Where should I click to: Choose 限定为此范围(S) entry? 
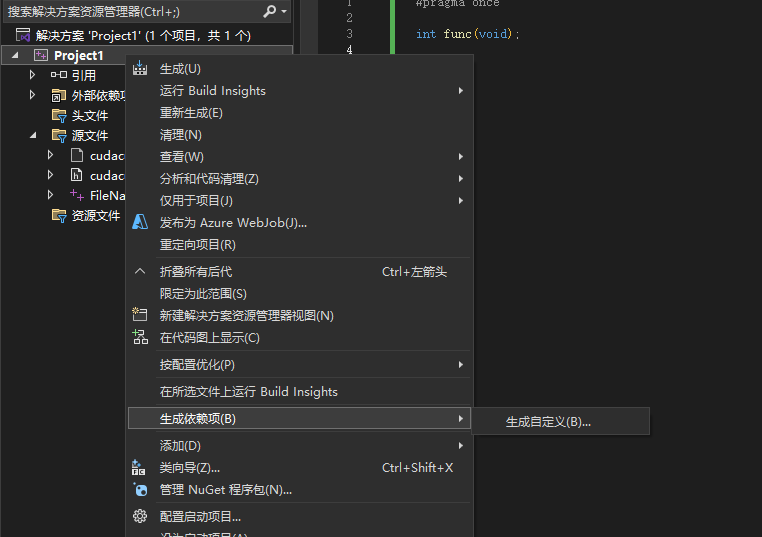pos(299,294)
